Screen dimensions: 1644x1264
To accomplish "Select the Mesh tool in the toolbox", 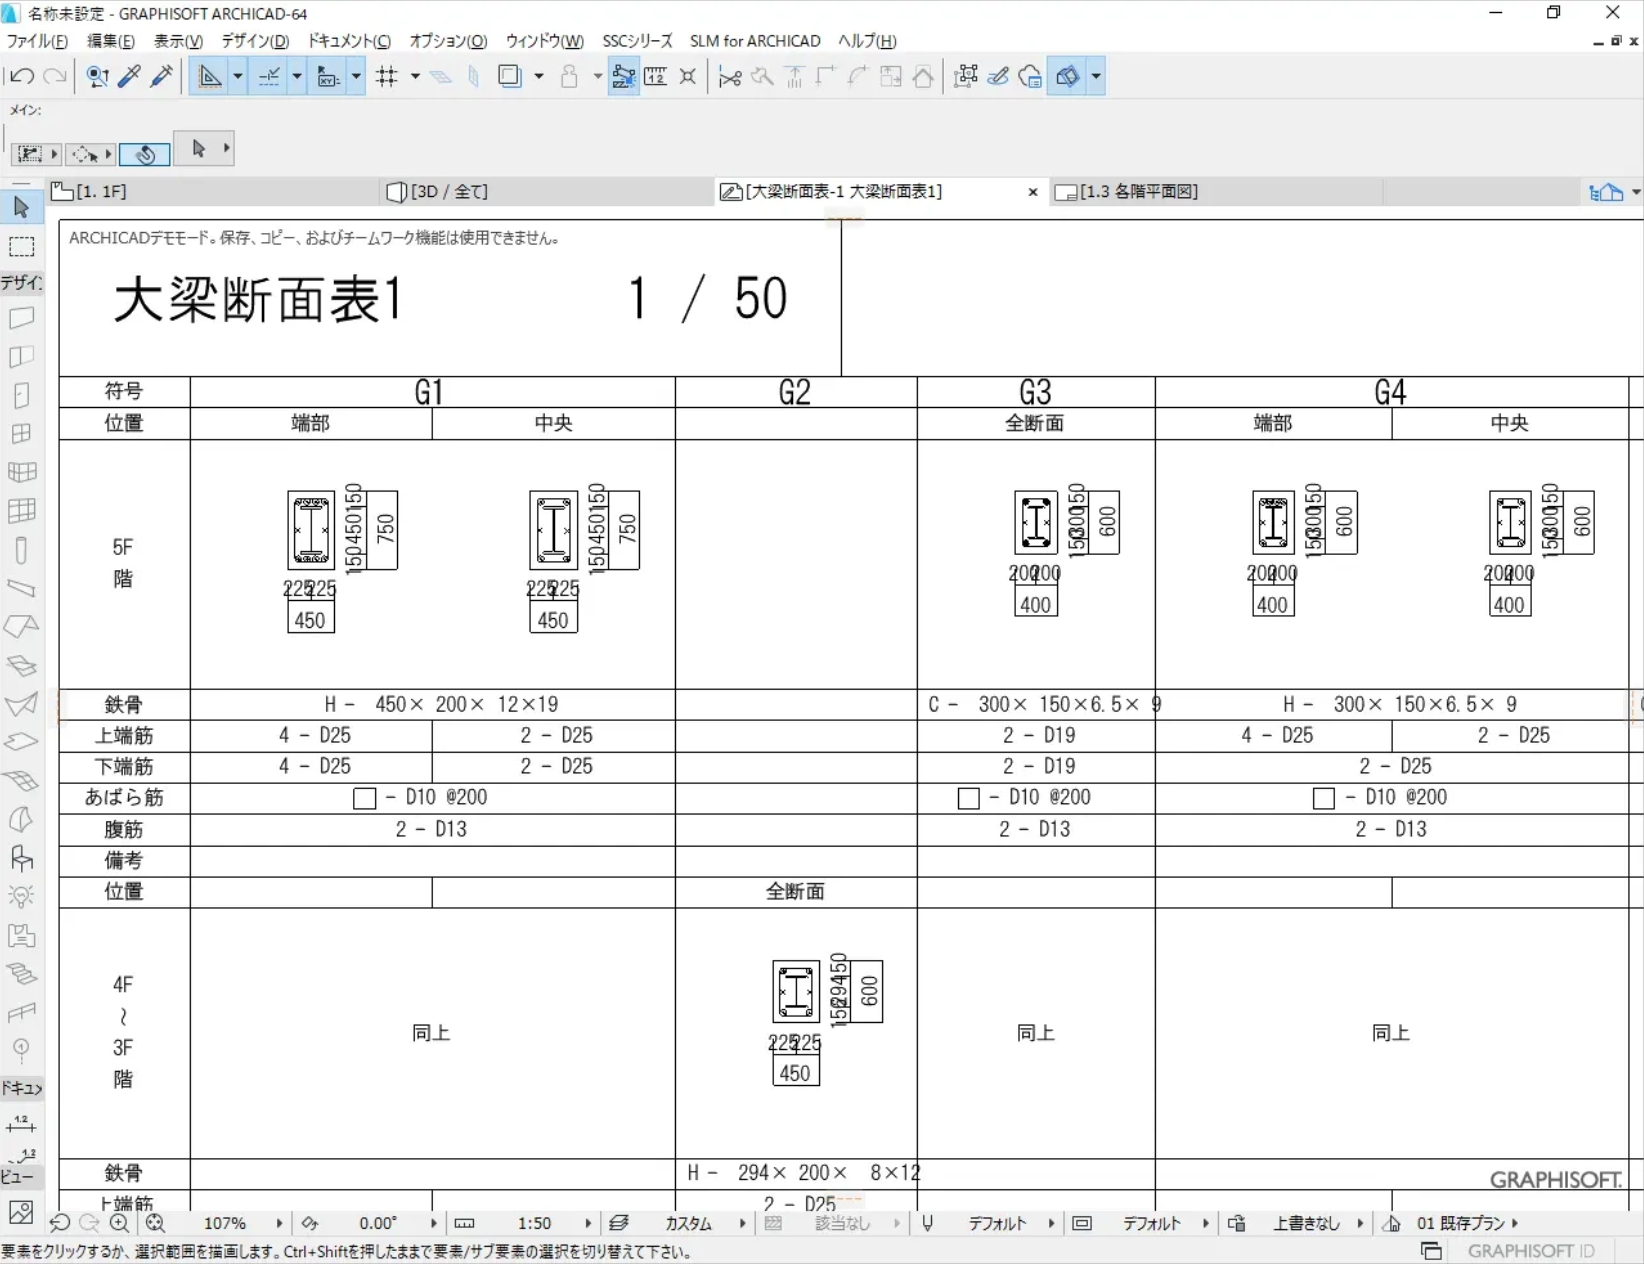I will point(21,780).
